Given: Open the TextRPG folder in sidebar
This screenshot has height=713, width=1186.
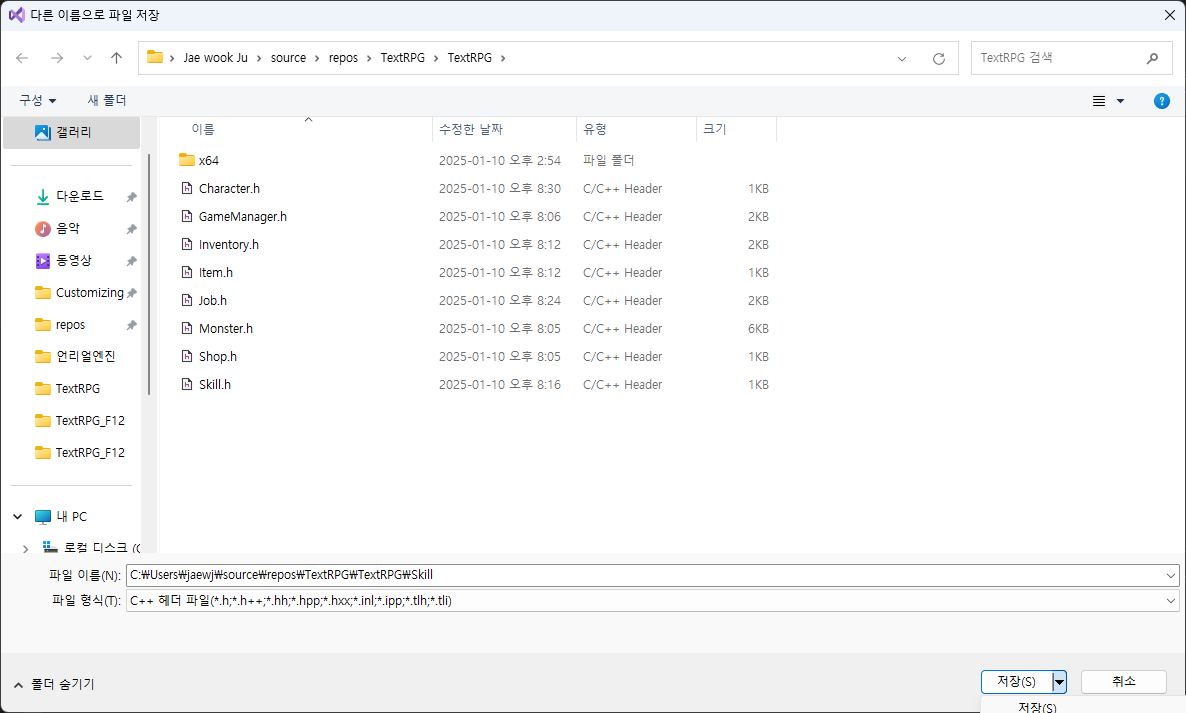Looking at the screenshot, I should tap(77, 389).
